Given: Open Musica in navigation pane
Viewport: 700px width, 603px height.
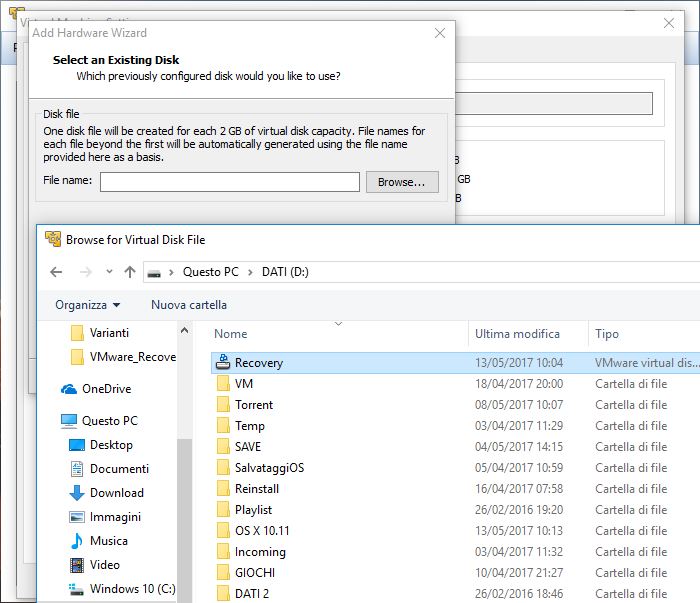Looking at the screenshot, I should [99, 541].
